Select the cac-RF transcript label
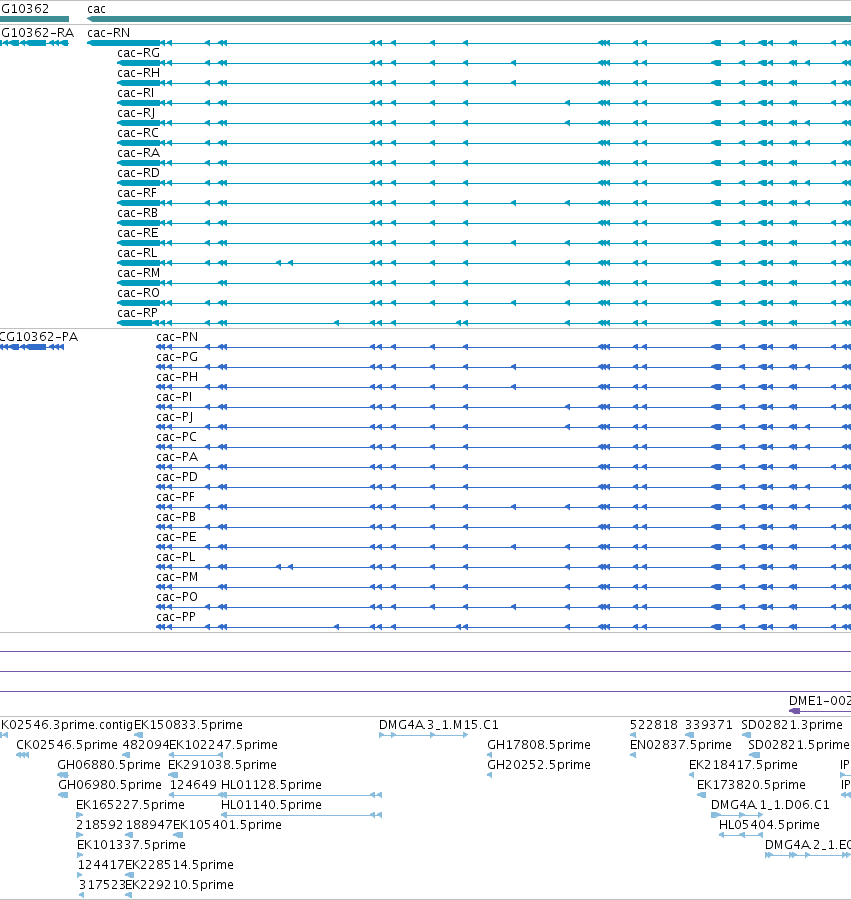 [137, 193]
